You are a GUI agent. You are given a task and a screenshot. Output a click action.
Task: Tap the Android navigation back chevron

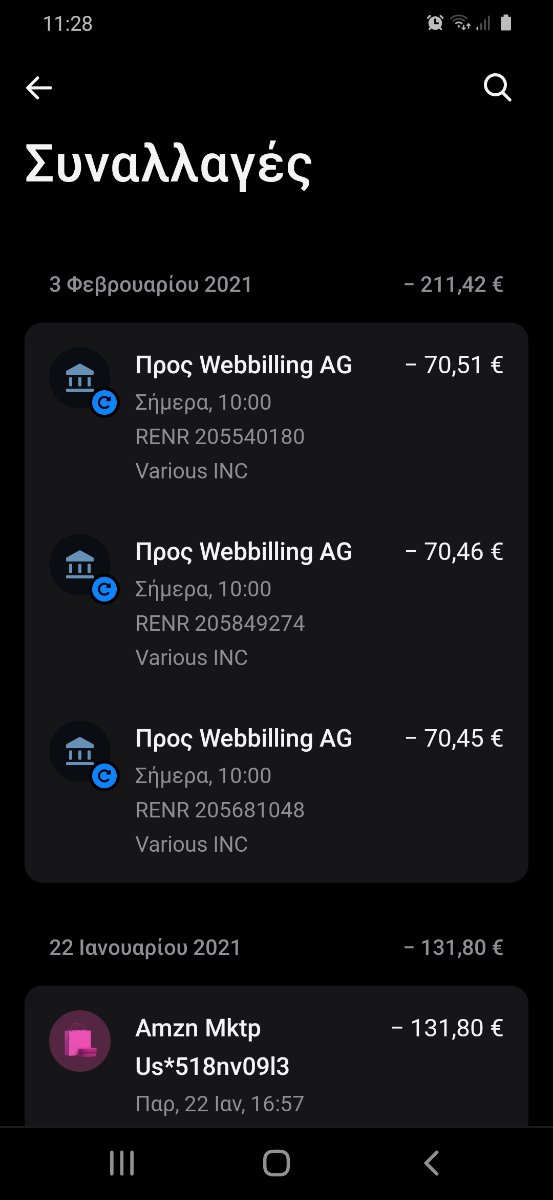pyautogui.click(x=431, y=1162)
